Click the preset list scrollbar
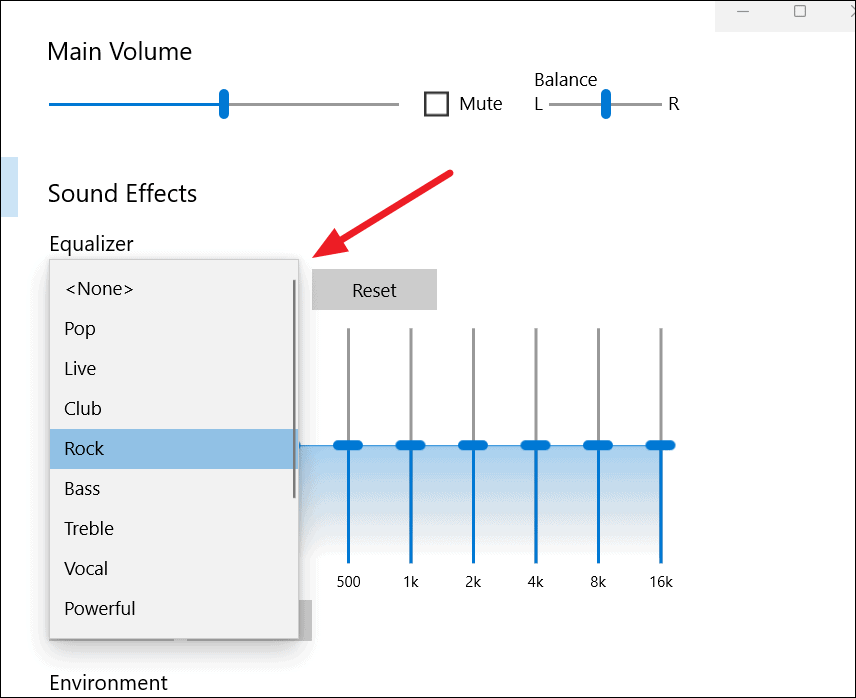Viewport: 856px width, 698px height. 294,389
